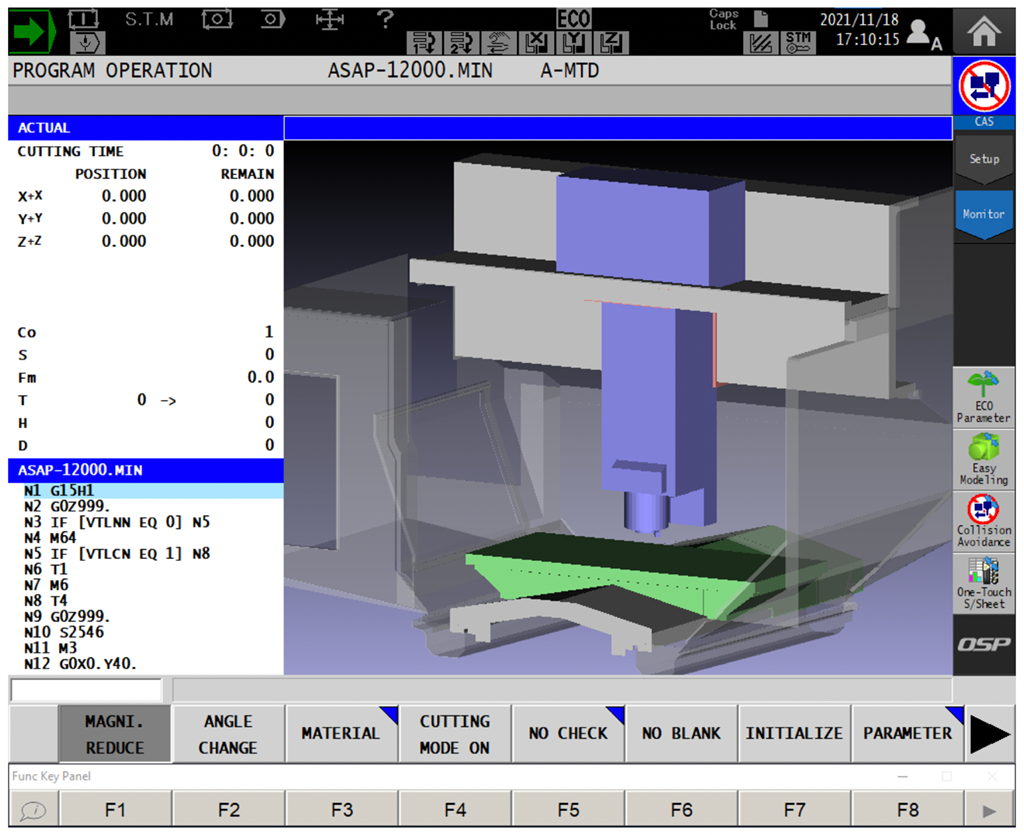Toggle the NO BLANK display option
This screenshot has height=835, width=1024.
(x=681, y=734)
